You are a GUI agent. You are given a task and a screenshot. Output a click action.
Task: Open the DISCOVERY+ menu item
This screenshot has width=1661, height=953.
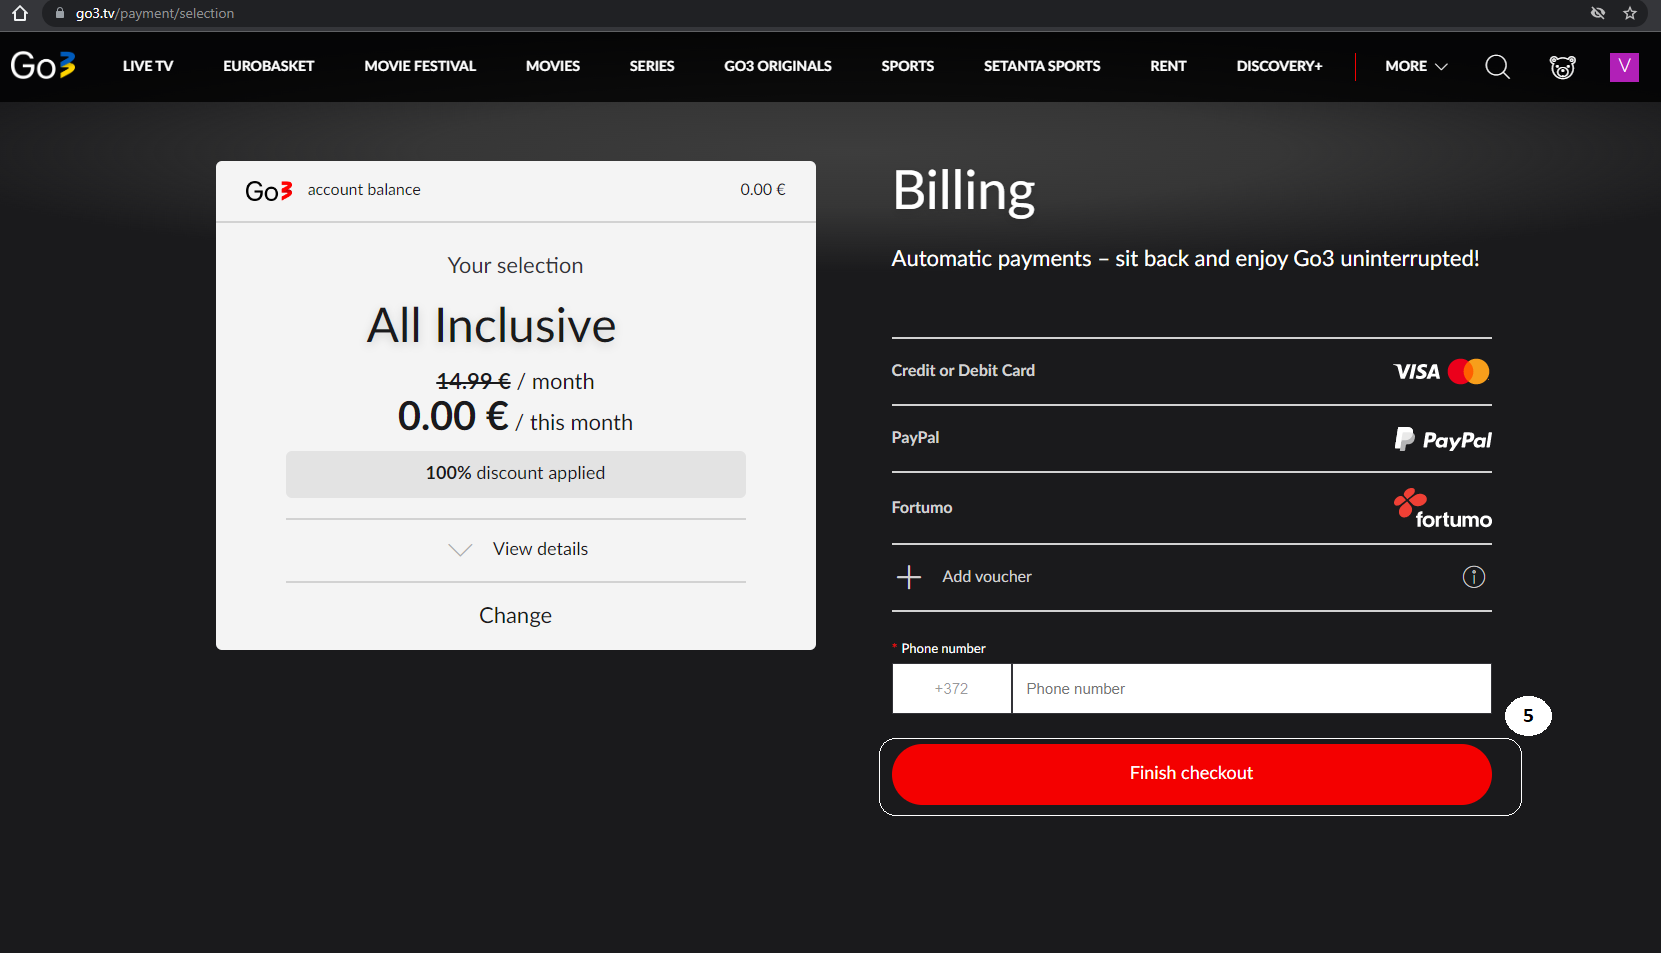[1279, 66]
